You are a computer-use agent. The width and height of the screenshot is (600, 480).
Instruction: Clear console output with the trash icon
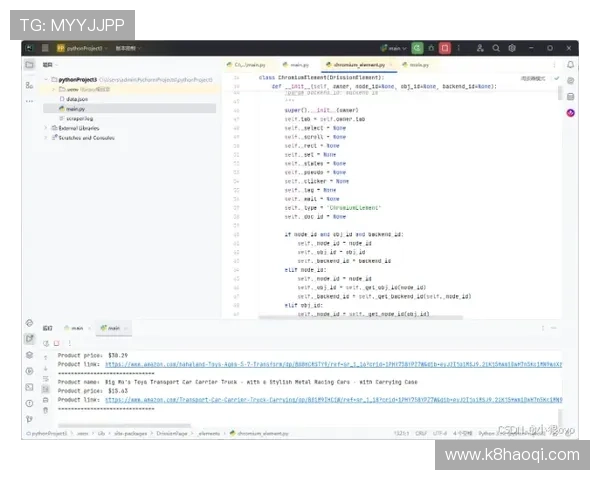tap(46, 410)
